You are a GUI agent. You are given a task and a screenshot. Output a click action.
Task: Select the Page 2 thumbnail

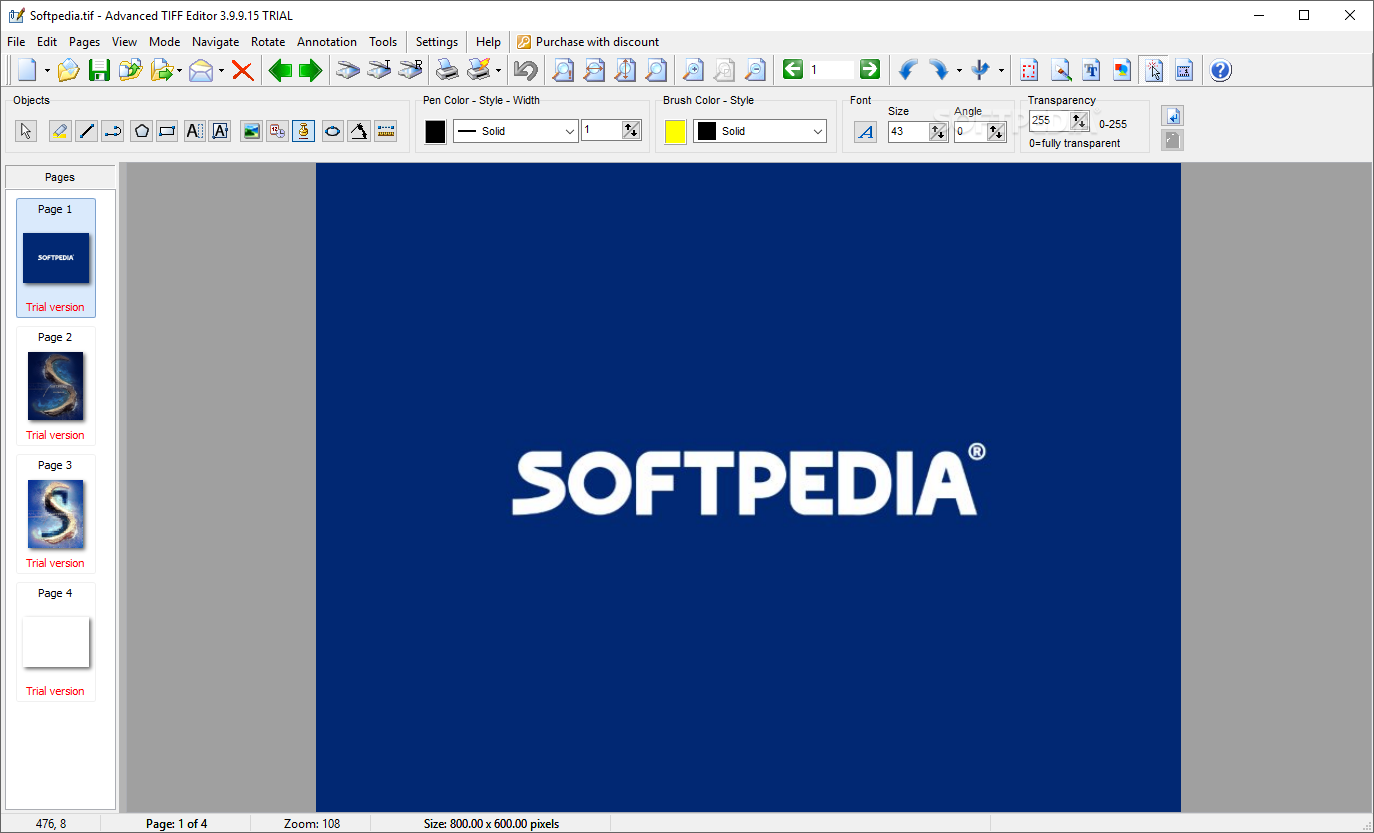(56, 386)
